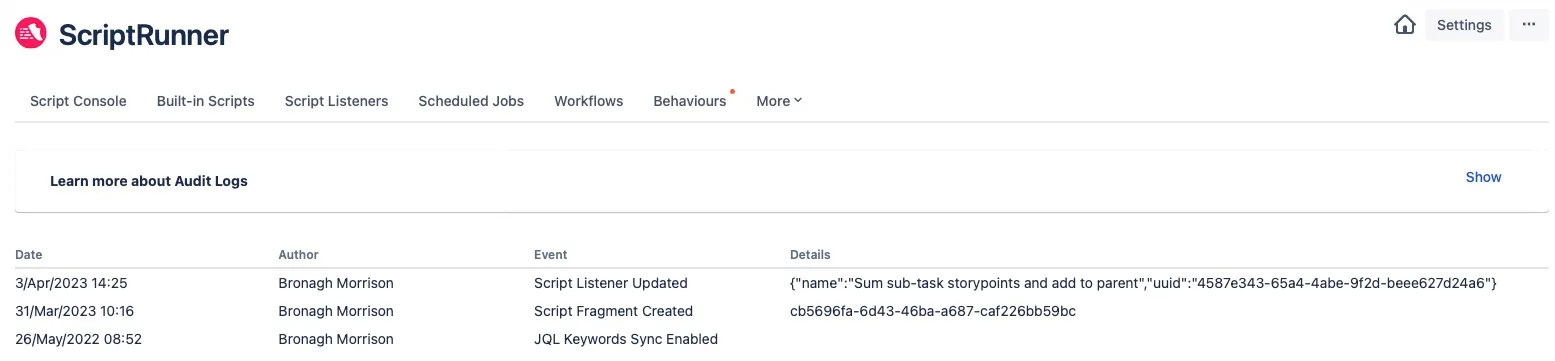The width and height of the screenshot is (1555, 361).
Task: Select the Script Listeners tab
Action: (x=336, y=101)
